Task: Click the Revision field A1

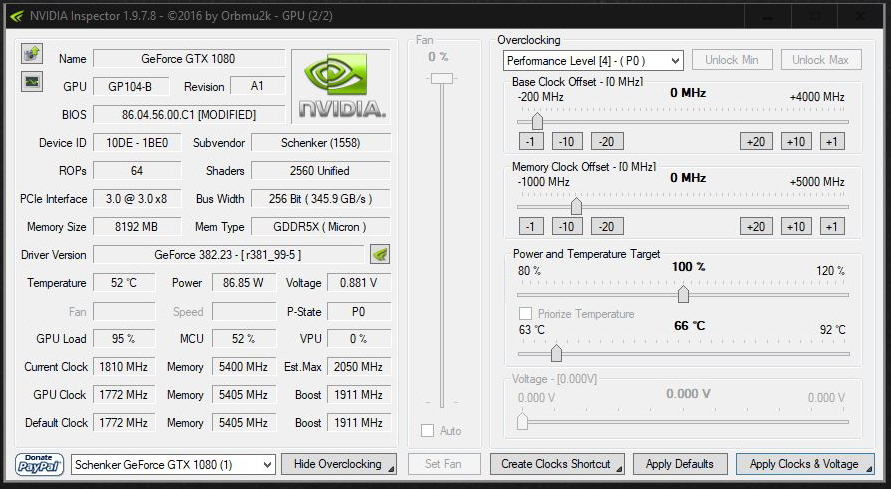Action: 257,86
